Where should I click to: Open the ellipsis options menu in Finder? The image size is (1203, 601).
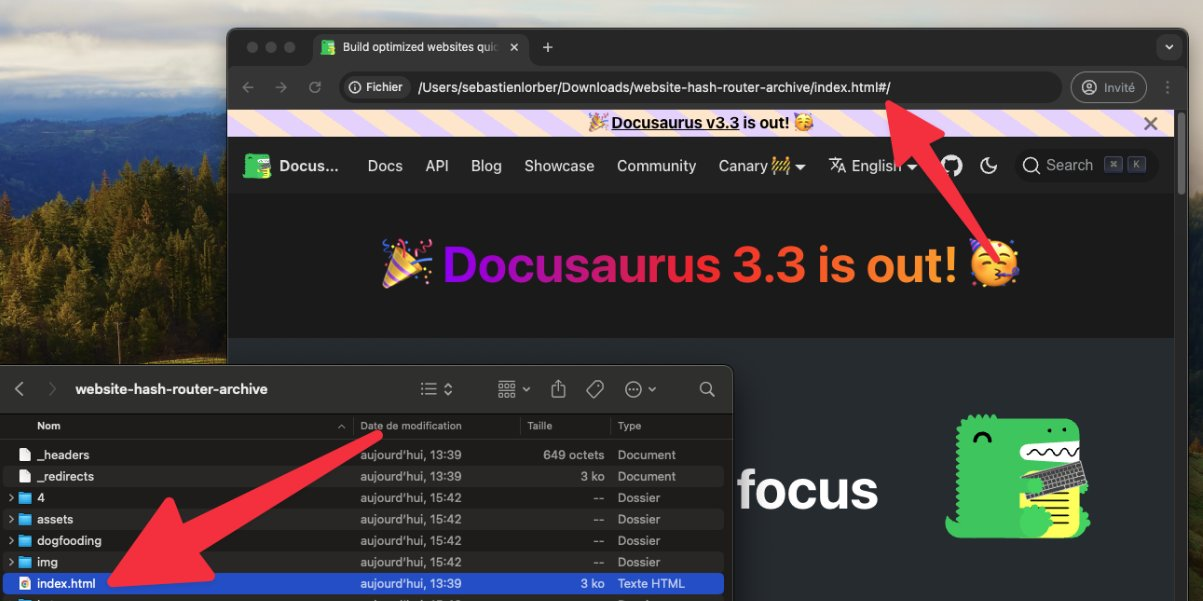click(634, 389)
